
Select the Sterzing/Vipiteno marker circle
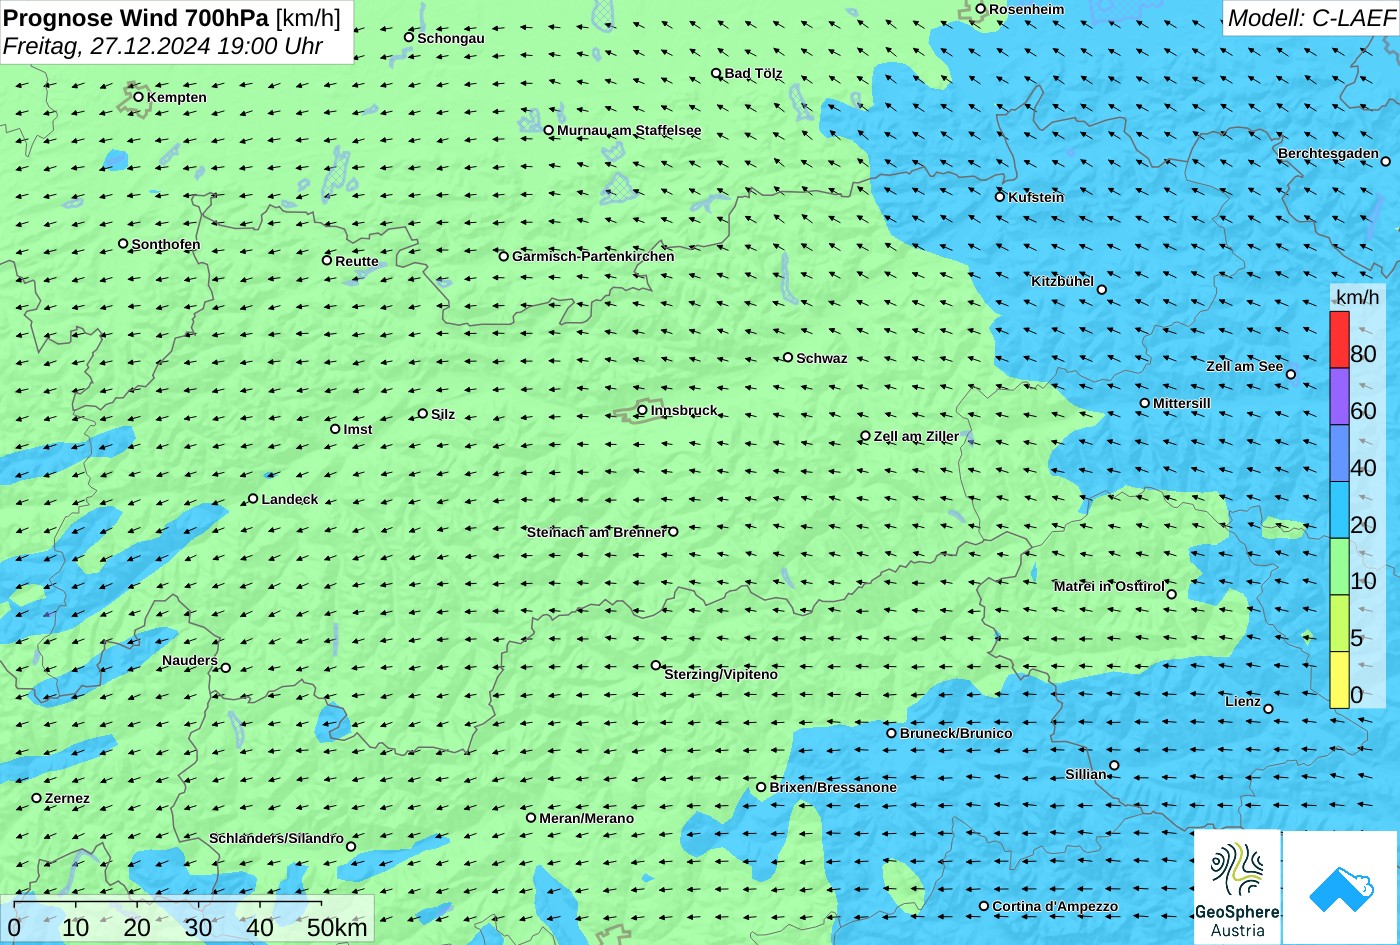click(656, 665)
